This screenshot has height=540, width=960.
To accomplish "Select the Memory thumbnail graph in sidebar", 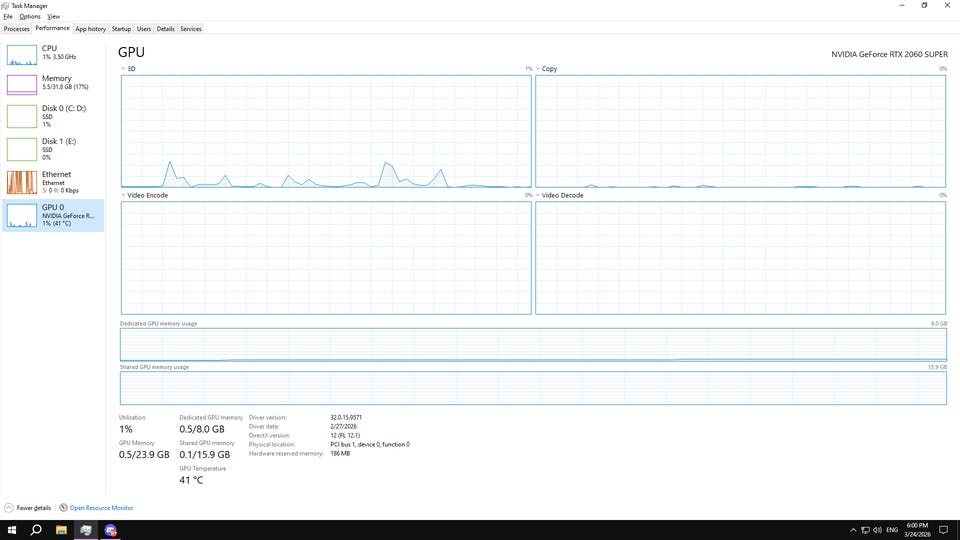I will 21,84.
